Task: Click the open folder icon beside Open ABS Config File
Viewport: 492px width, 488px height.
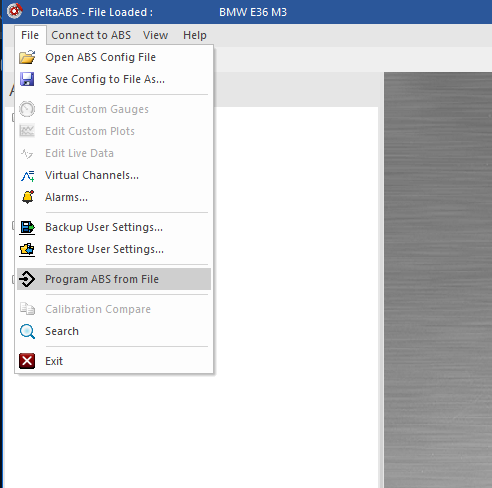Action: [x=27, y=57]
